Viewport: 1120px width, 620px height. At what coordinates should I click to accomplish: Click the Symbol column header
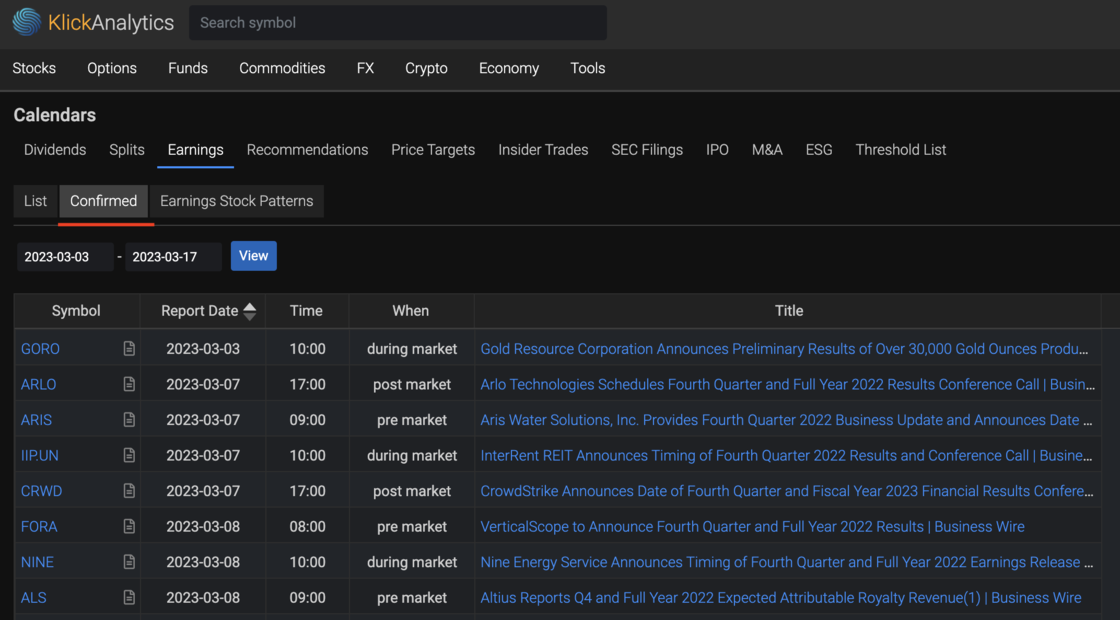[76, 311]
